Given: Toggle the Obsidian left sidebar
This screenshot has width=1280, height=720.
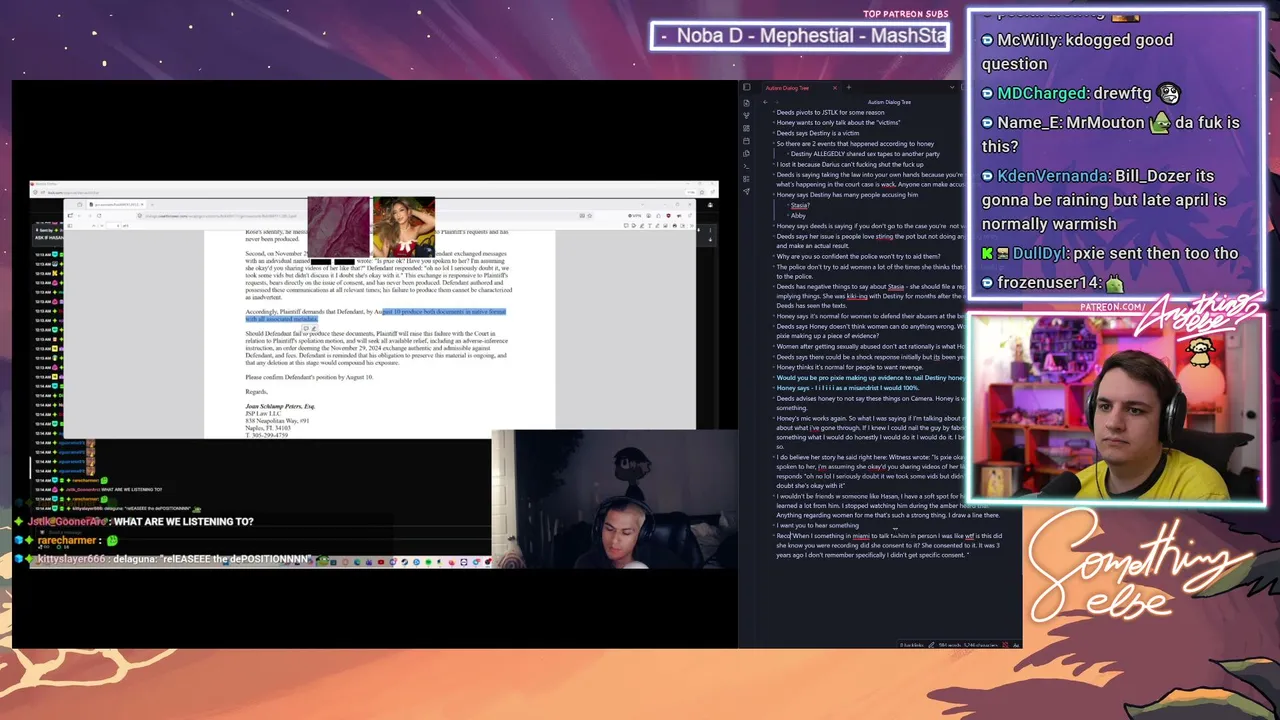Looking at the screenshot, I should [x=746, y=87].
